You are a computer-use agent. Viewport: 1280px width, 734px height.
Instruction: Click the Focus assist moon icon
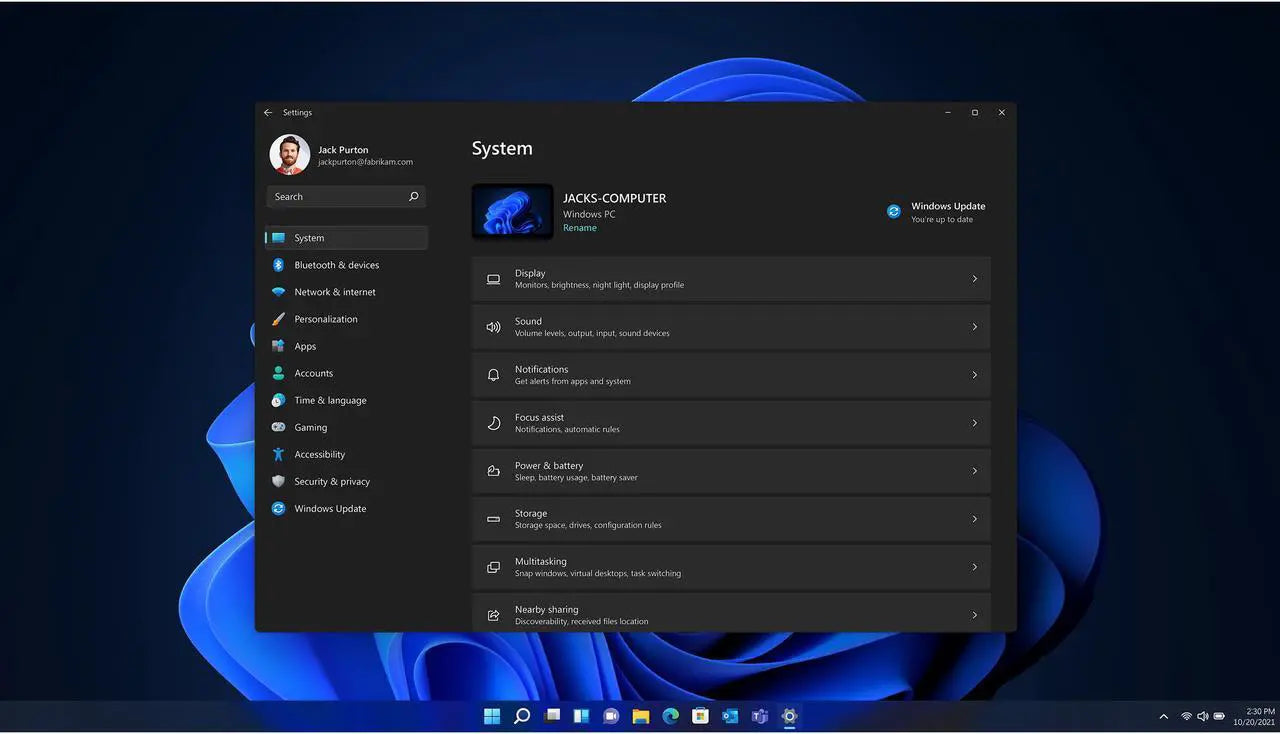[493, 423]
